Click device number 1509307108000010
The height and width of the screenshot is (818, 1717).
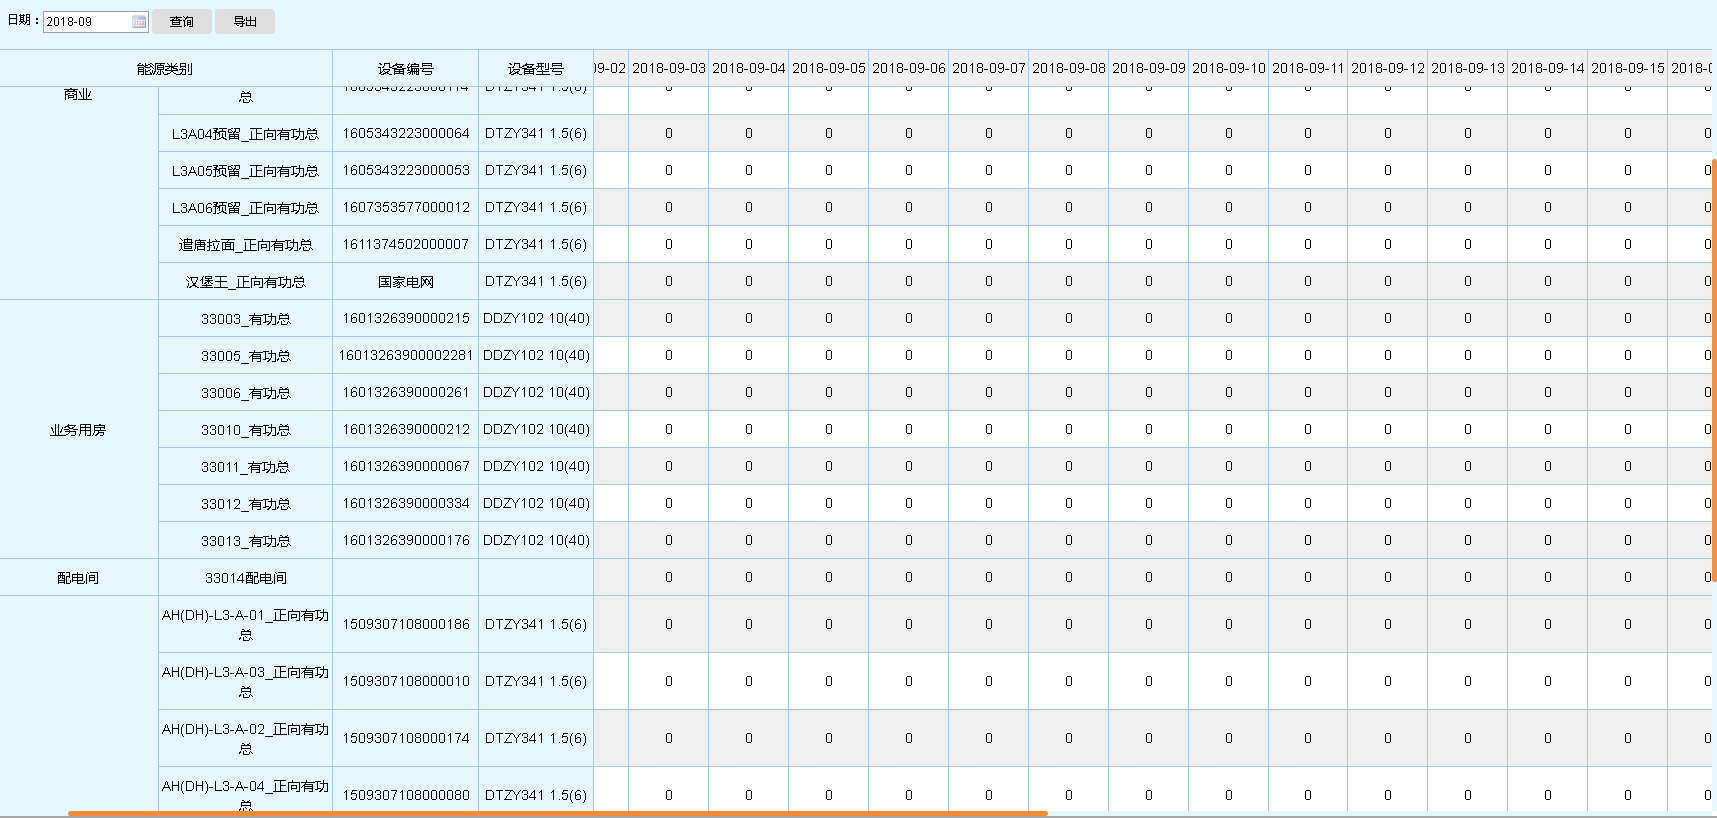406,681
